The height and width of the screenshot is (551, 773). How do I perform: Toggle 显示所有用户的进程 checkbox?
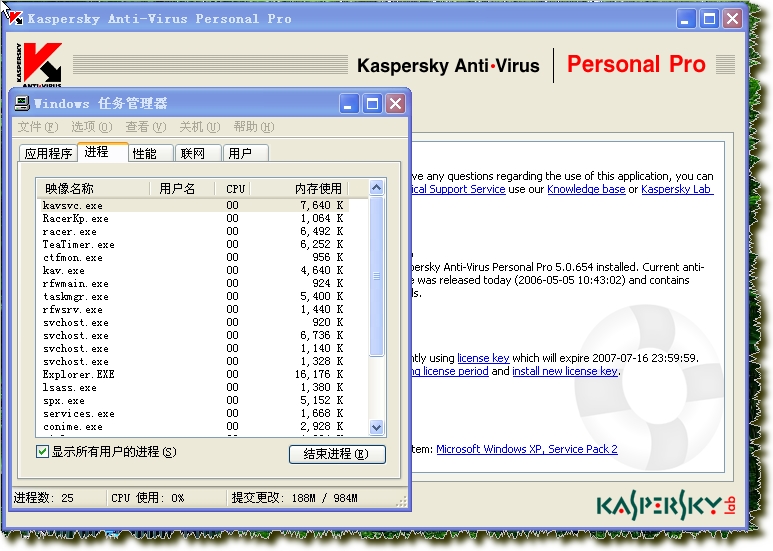(42, 451)
